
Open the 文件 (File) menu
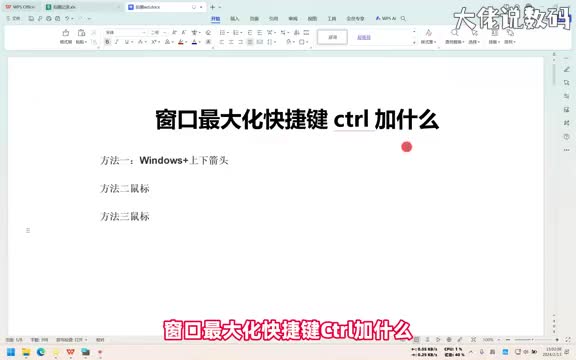(13, 18)
